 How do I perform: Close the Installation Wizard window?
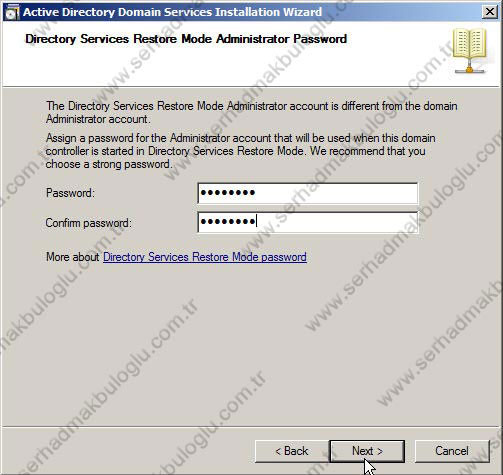click(x=490, y=12)
